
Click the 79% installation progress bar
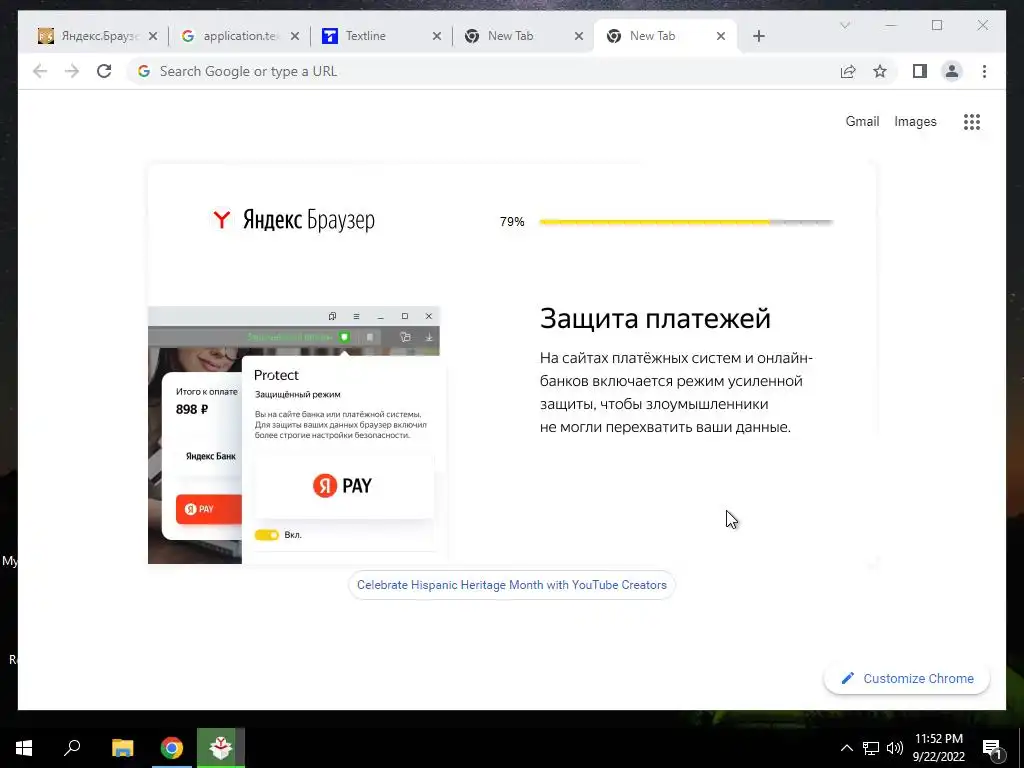point(686,222)
